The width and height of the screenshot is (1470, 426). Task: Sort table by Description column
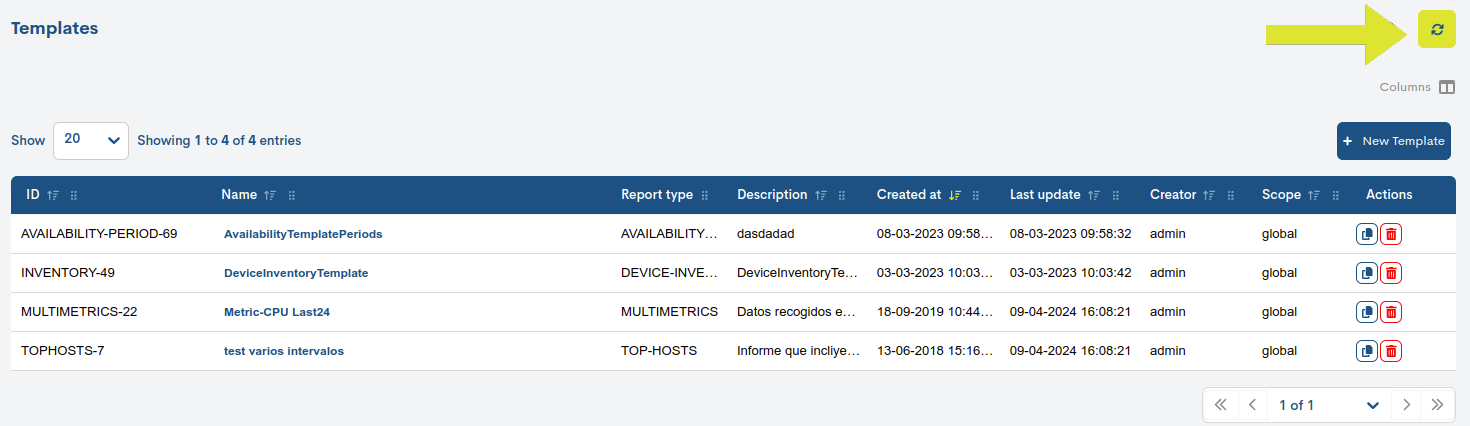[x=821, y=195]
